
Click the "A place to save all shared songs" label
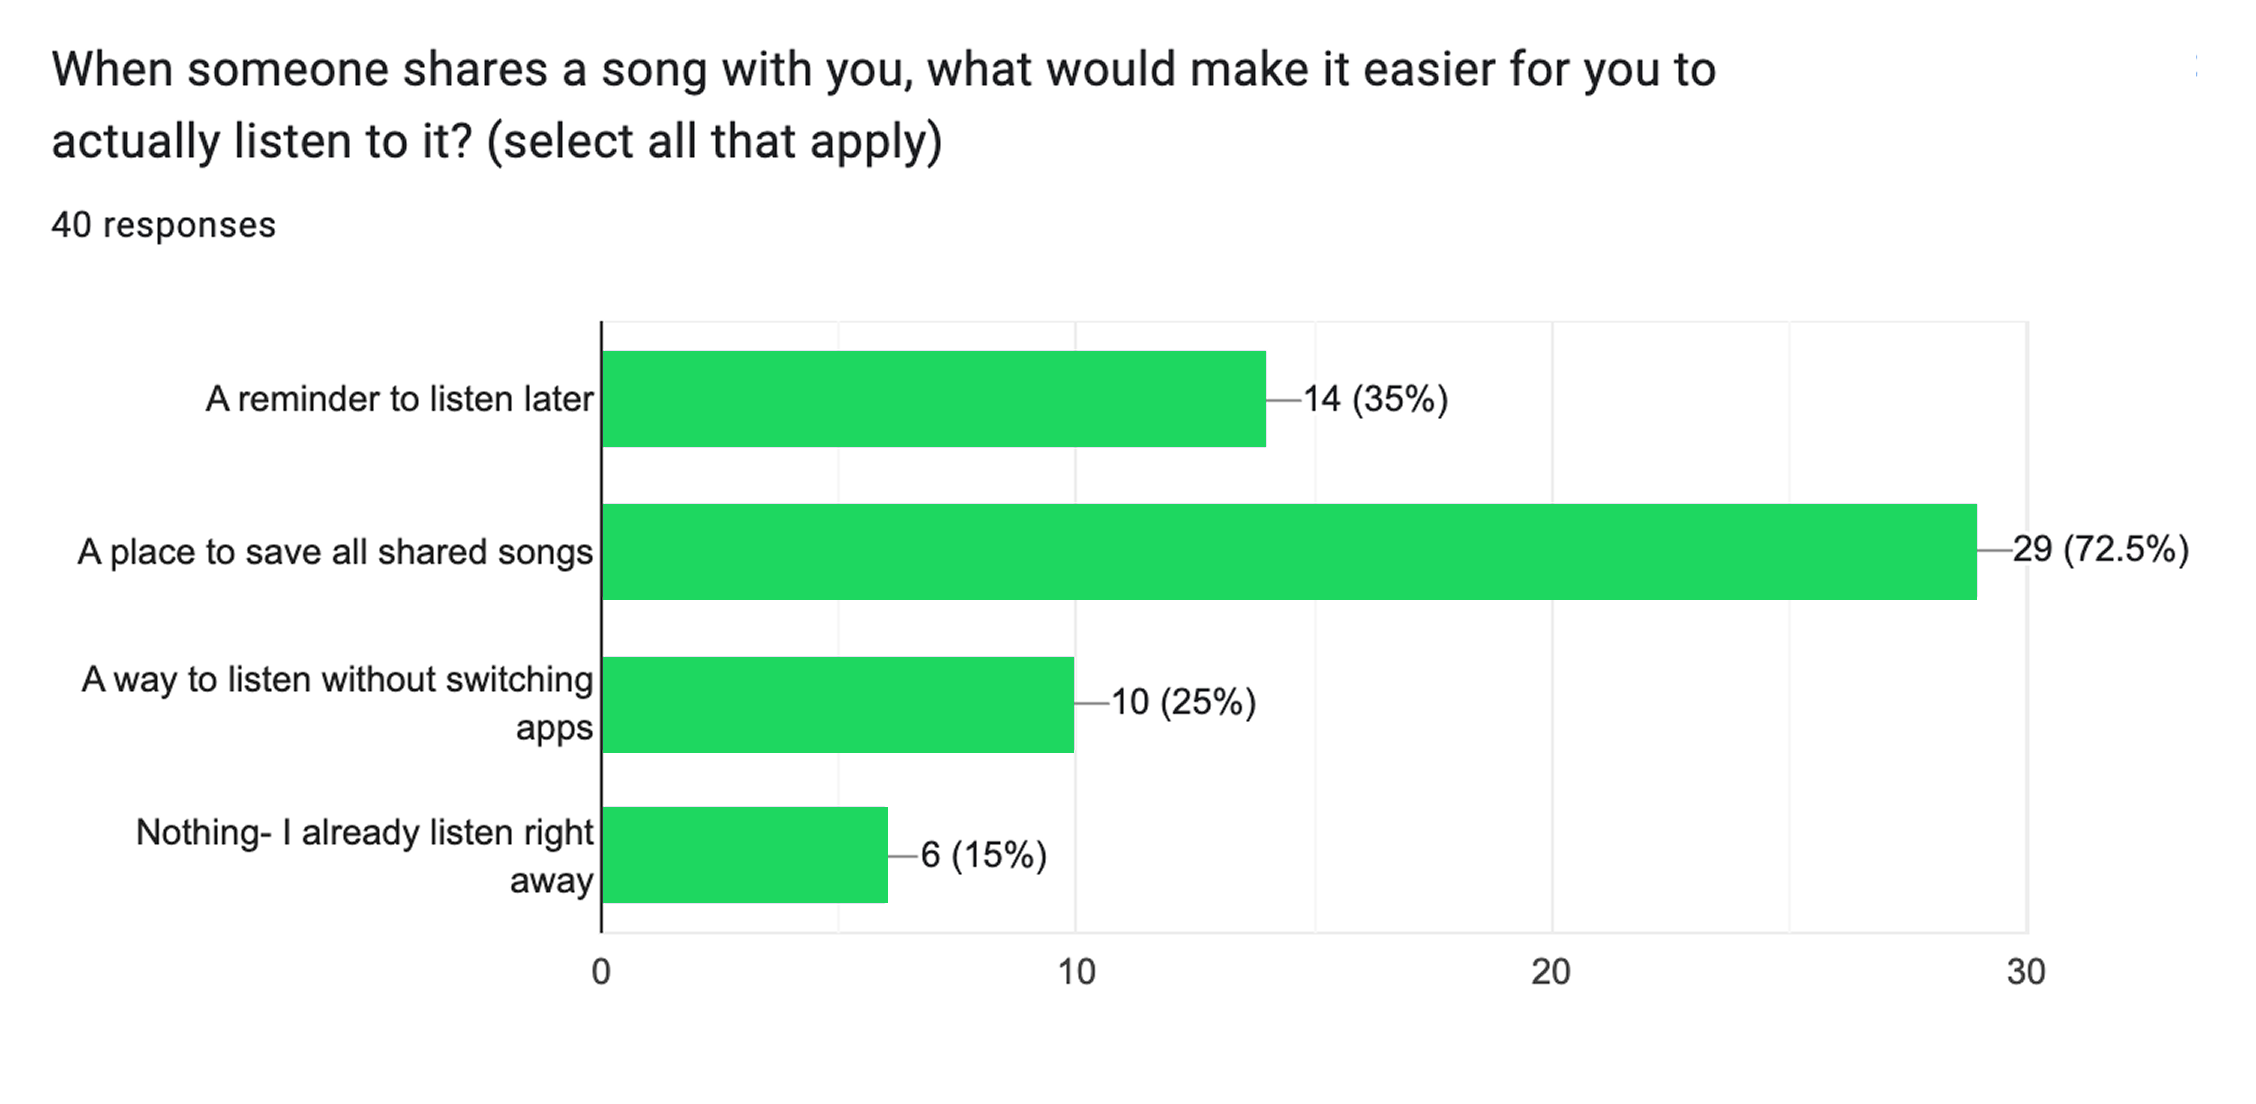click(x=336, y=552)
